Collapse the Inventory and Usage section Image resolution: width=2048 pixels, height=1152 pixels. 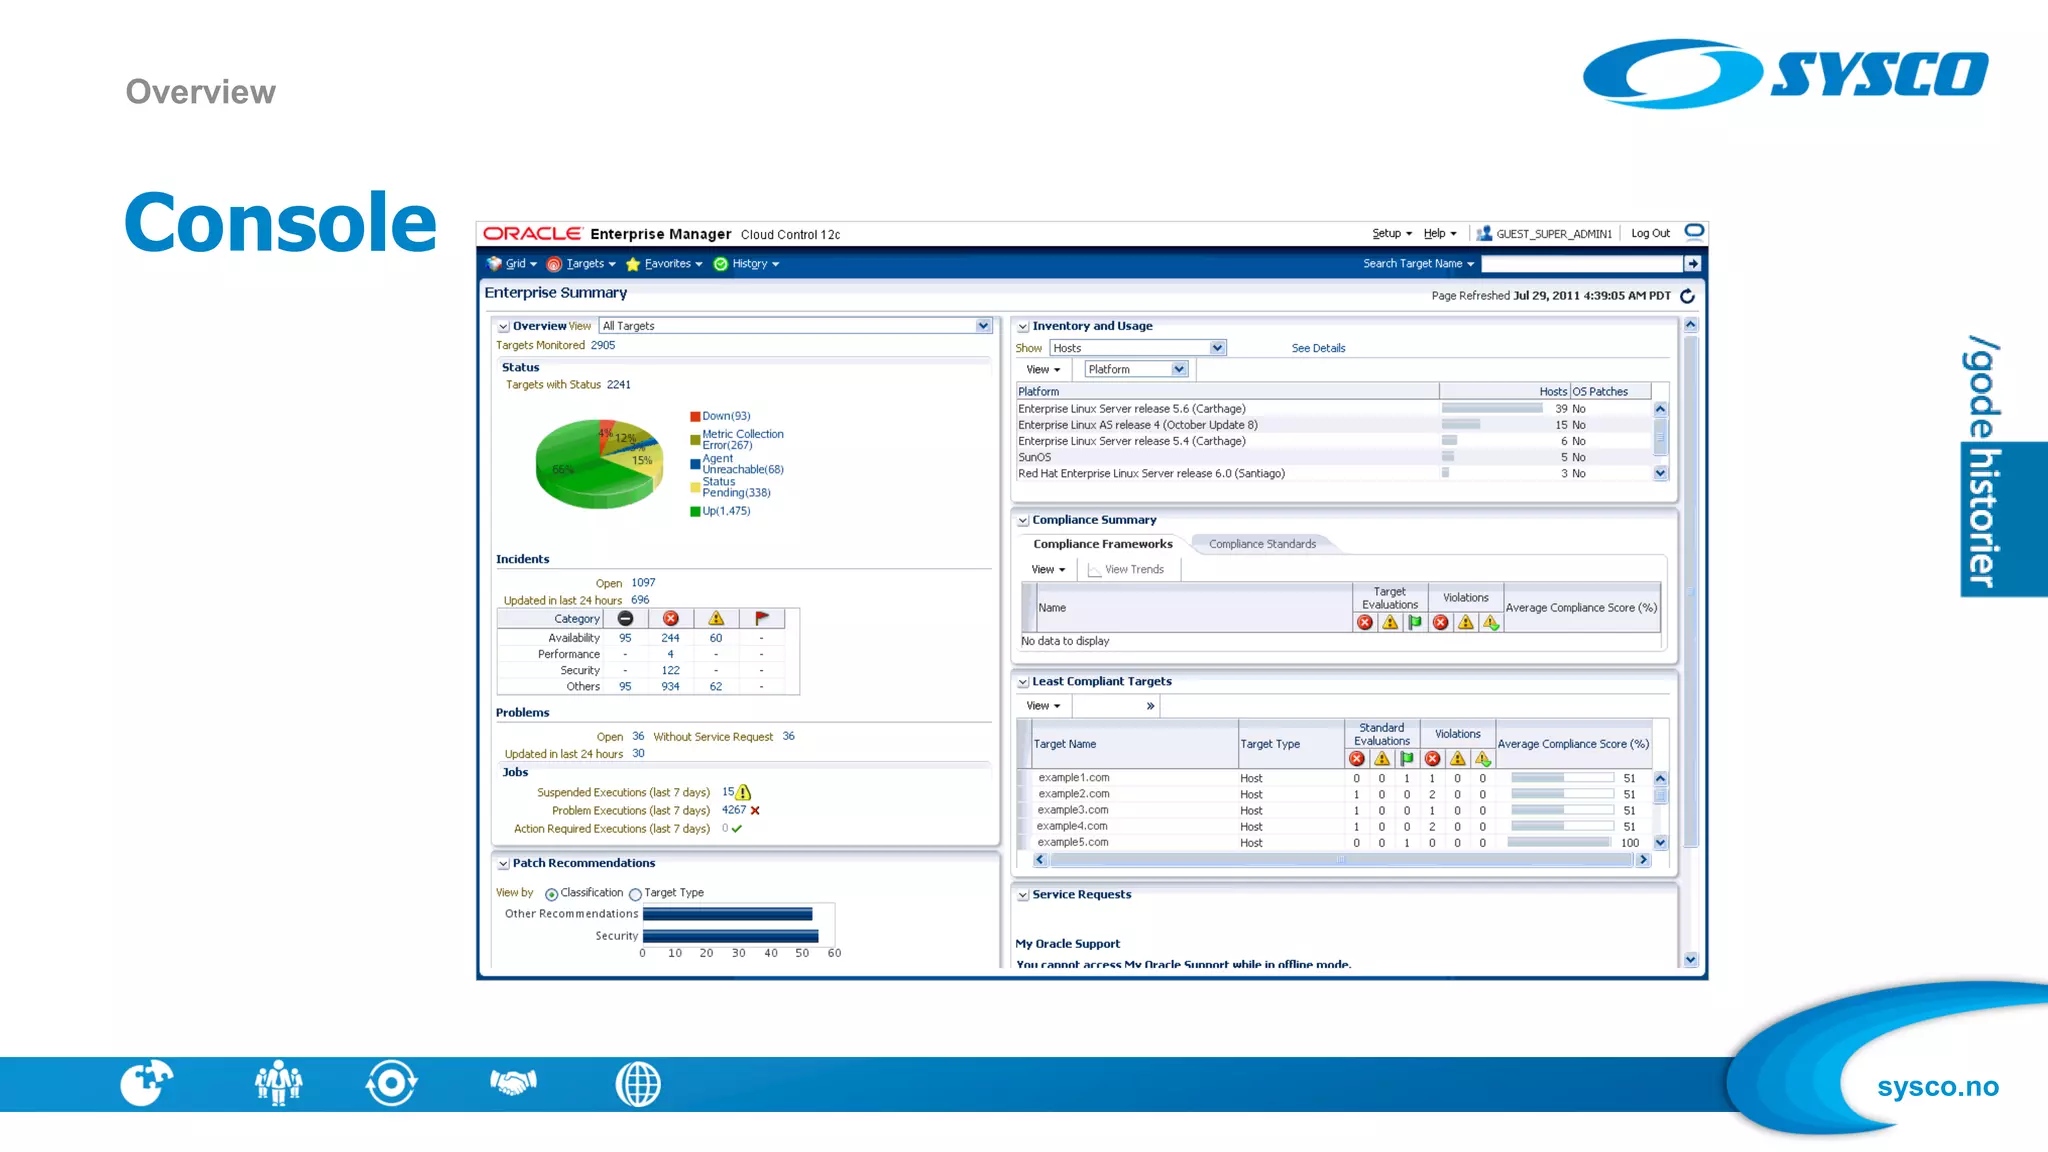pyautogui.click(x=1023, y=327)
